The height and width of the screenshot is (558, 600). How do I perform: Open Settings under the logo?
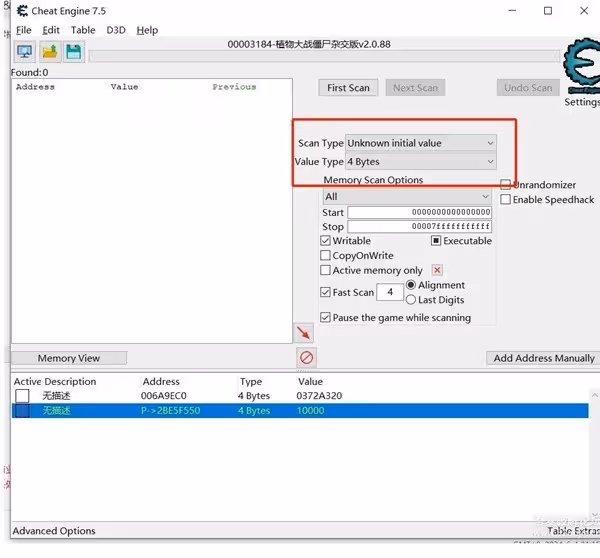[x=582, y=102]
